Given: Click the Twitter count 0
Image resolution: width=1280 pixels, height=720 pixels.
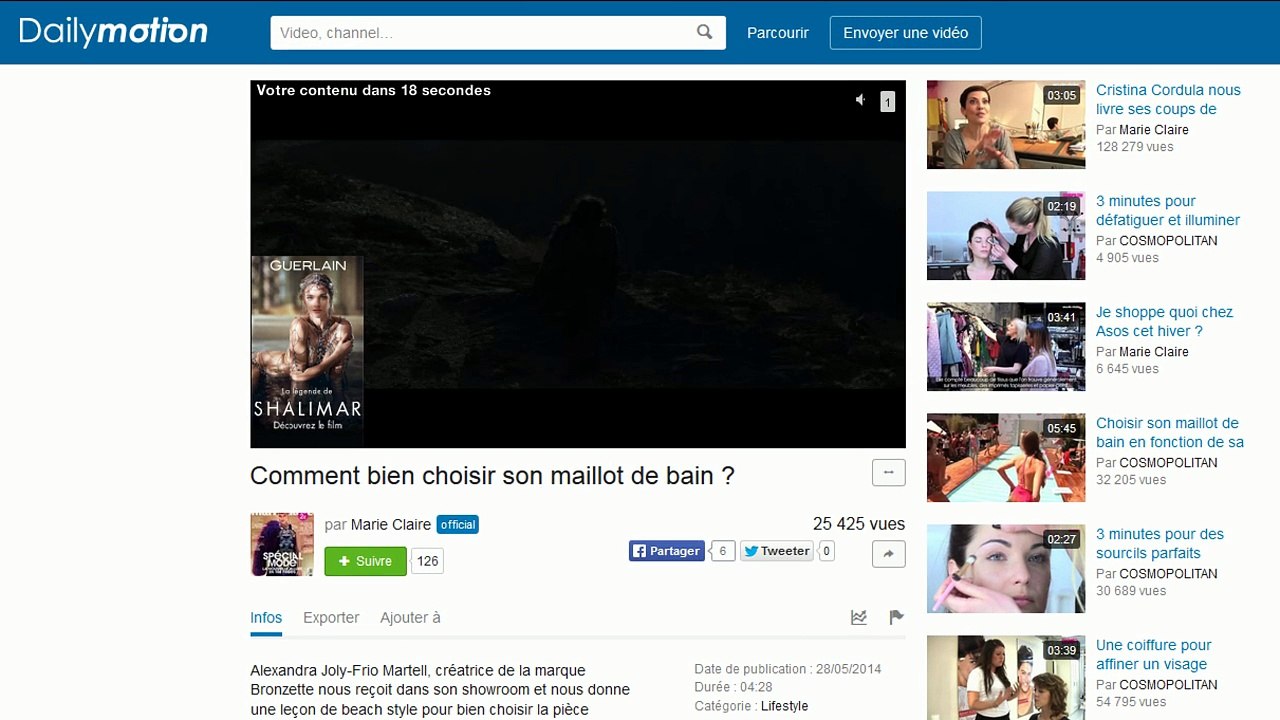Looking at the screenshot, I should (x=826, y=551).
